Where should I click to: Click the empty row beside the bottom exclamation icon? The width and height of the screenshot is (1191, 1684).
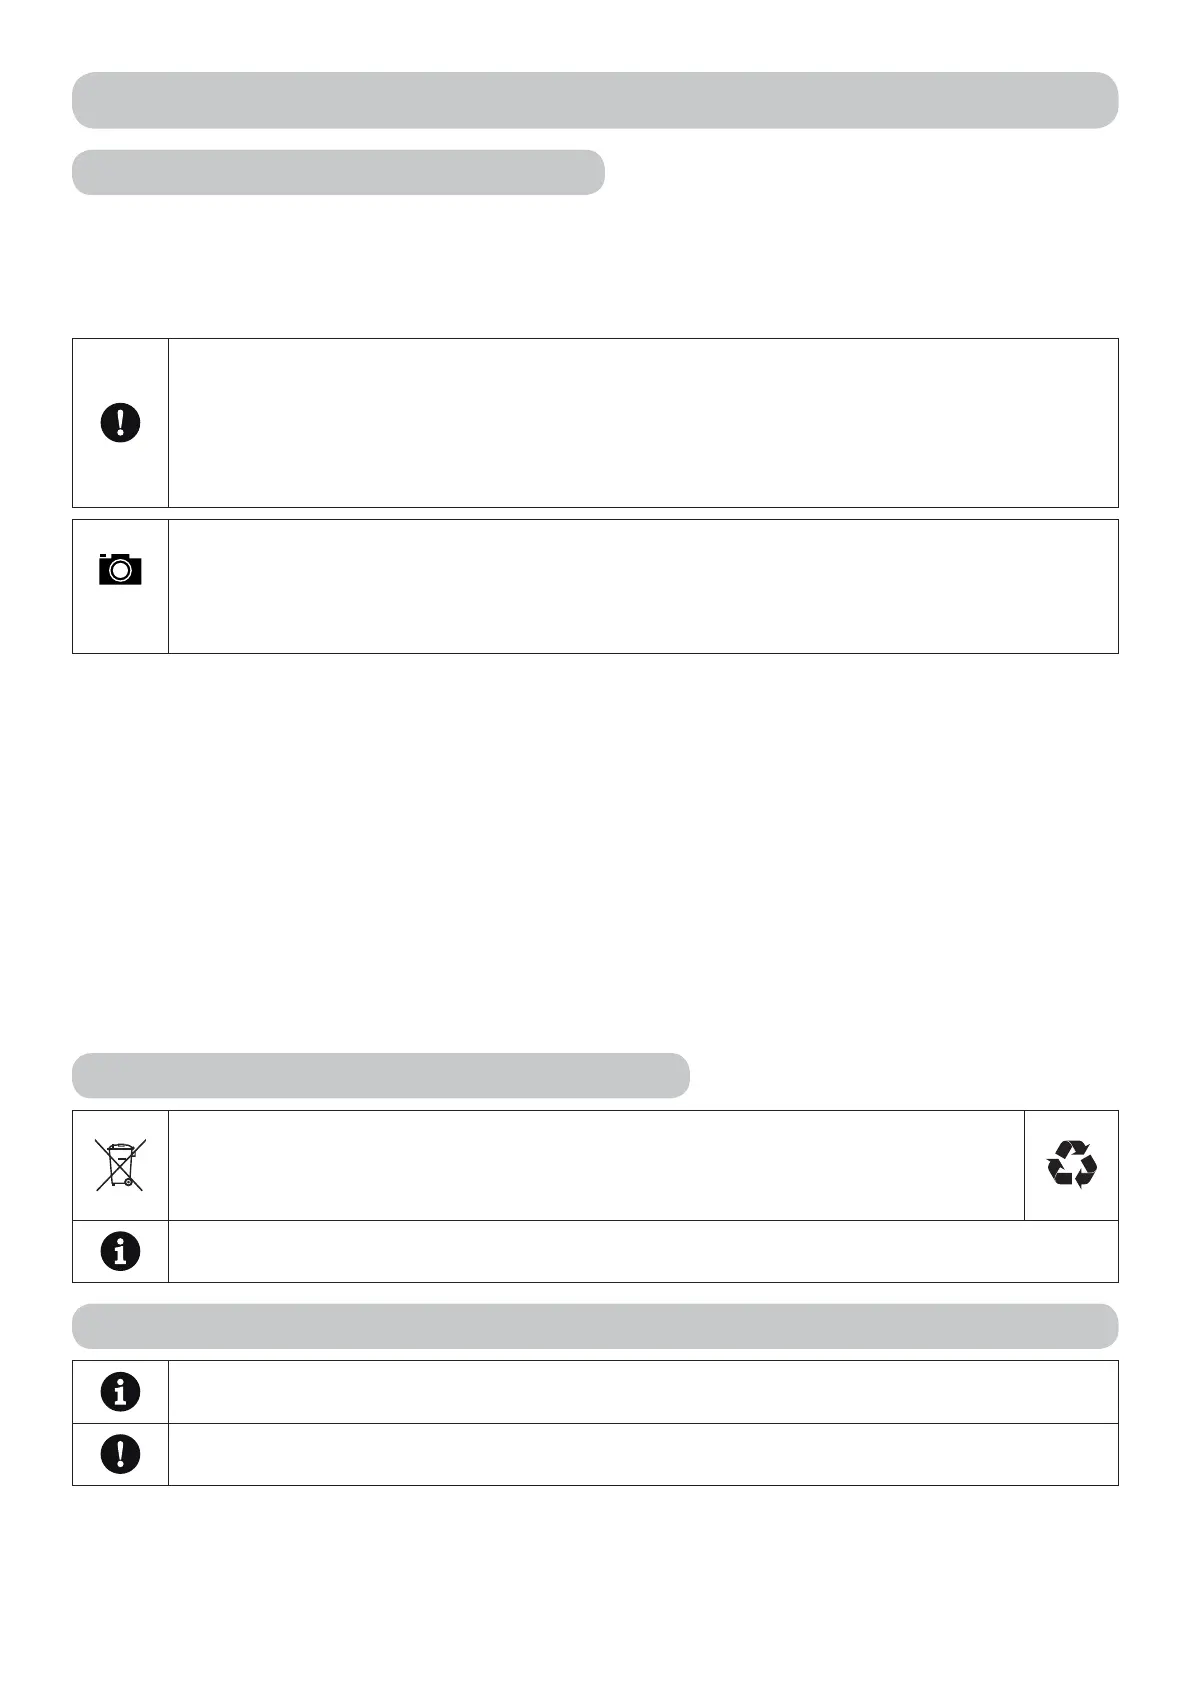(x=643, y=1454)
